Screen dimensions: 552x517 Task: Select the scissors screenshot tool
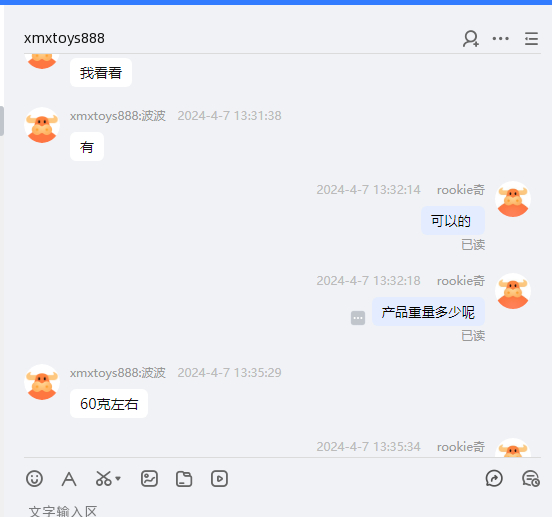(104, 479)
